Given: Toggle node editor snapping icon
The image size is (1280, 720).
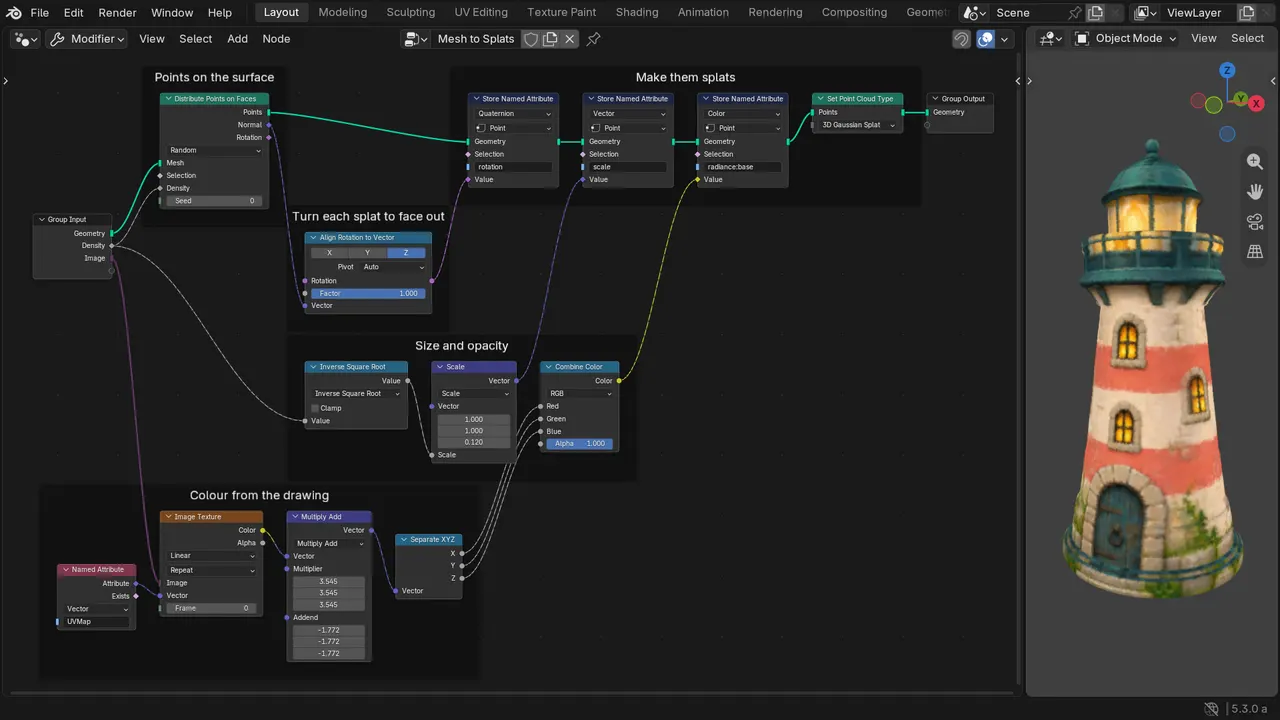Looking at the screenshot, I should [x=961, y=38].
